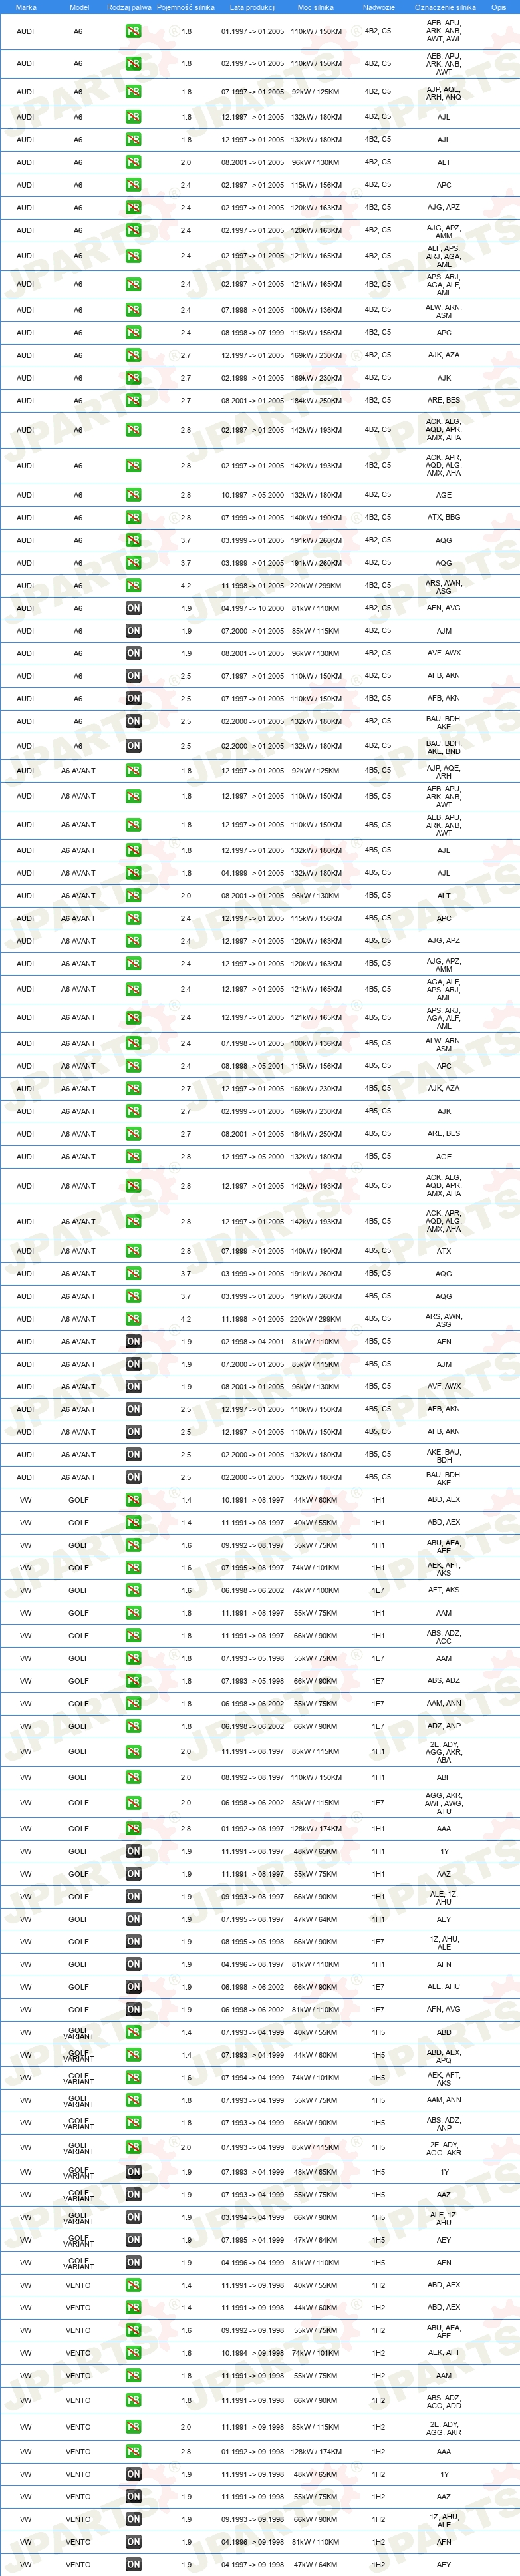The image size is (520, 2576).
Task: Click petrol icon in GOLF 1H1 2.8 AAA row
Action: pyautogui.click(x=133, y=1829)
